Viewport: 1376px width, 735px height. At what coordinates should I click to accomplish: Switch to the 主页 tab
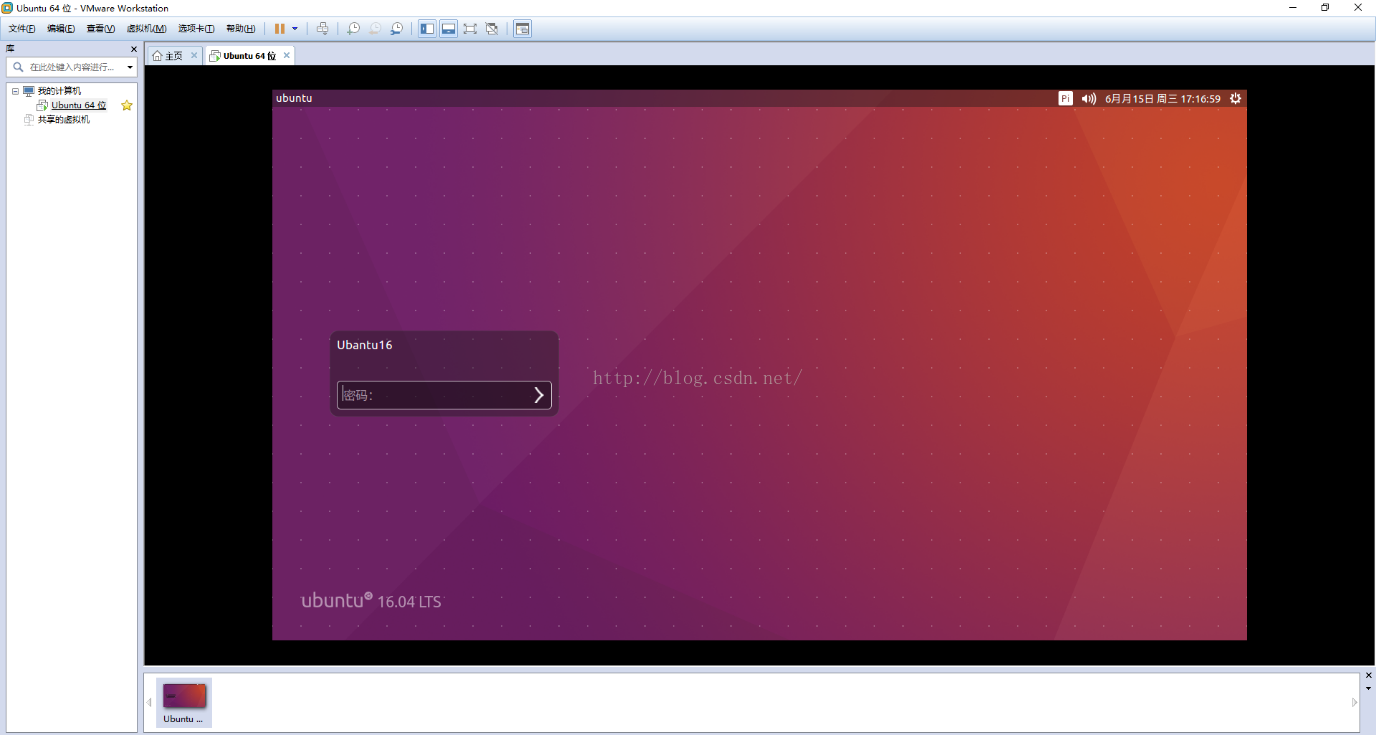point(173,56)
